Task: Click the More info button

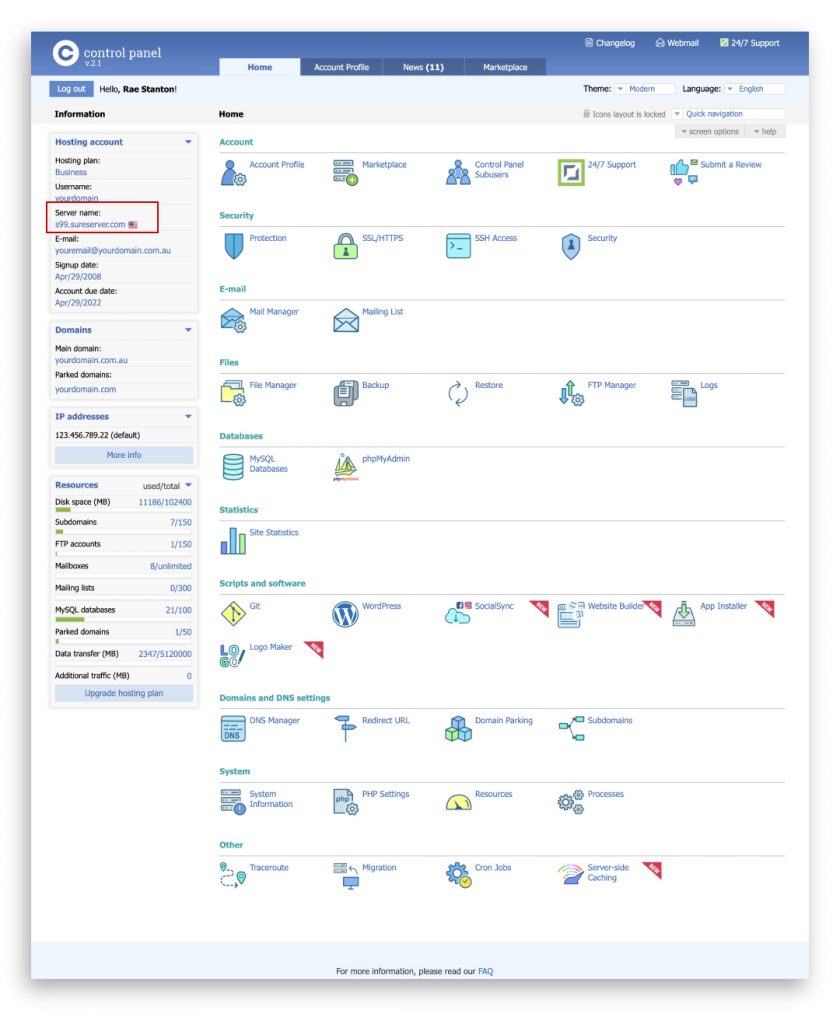Action: pos(123,455)
